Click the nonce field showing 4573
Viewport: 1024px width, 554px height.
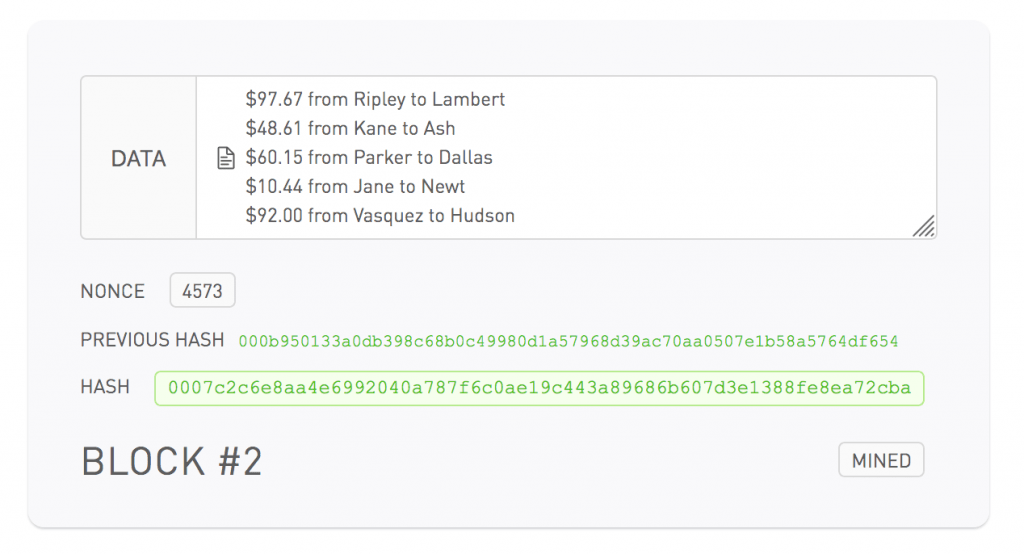(202, 291)
